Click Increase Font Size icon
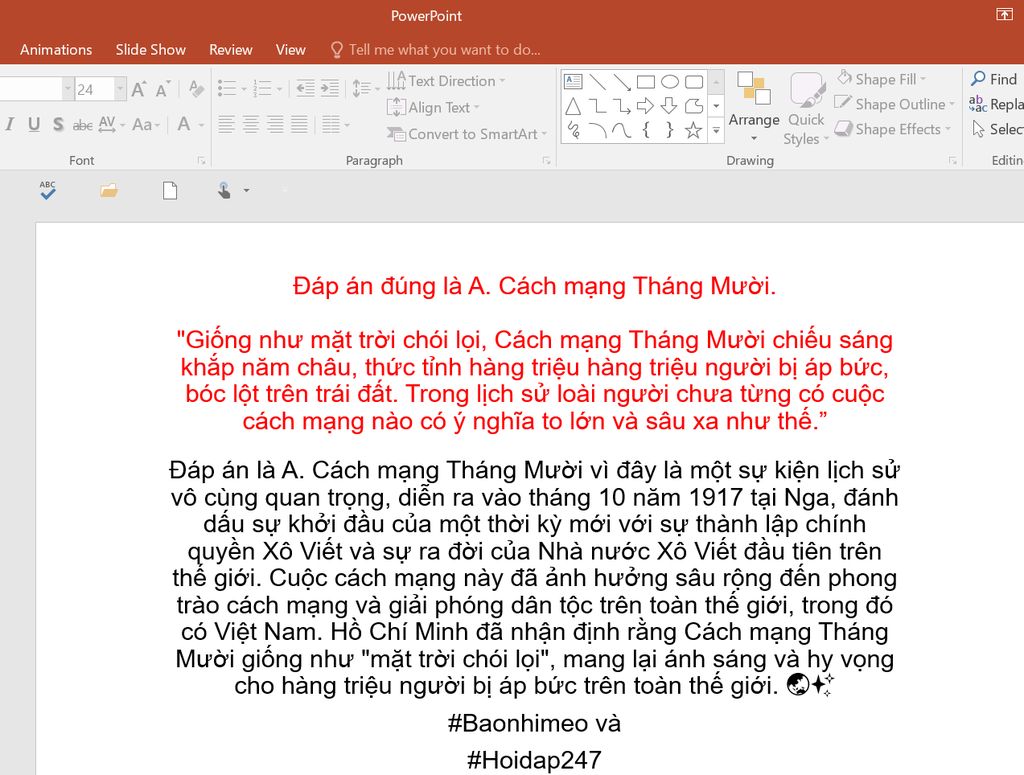 coord(138,89)
